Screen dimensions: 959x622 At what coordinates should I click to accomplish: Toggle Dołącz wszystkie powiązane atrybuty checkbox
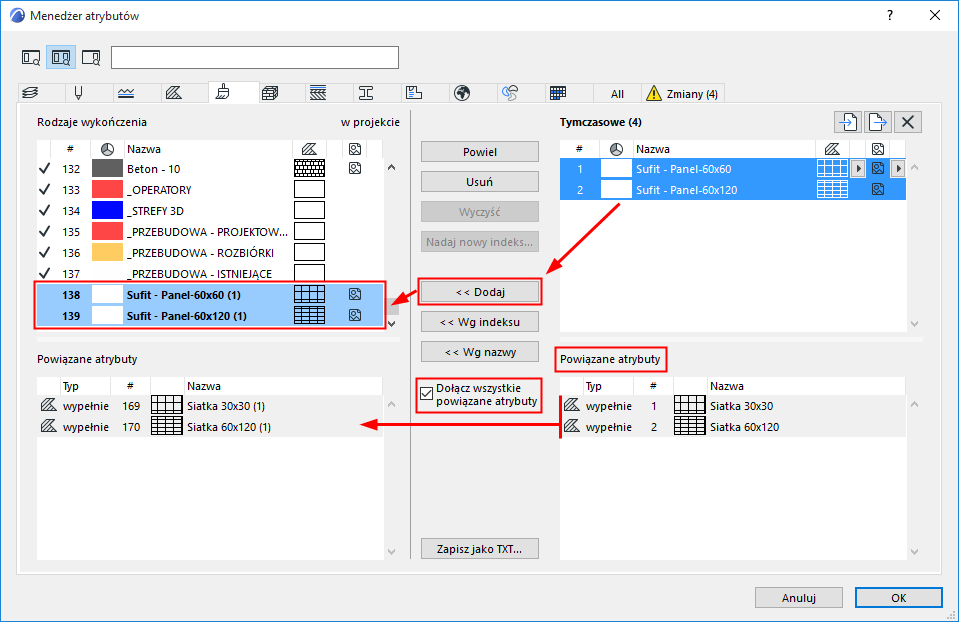tap(427, 394)
